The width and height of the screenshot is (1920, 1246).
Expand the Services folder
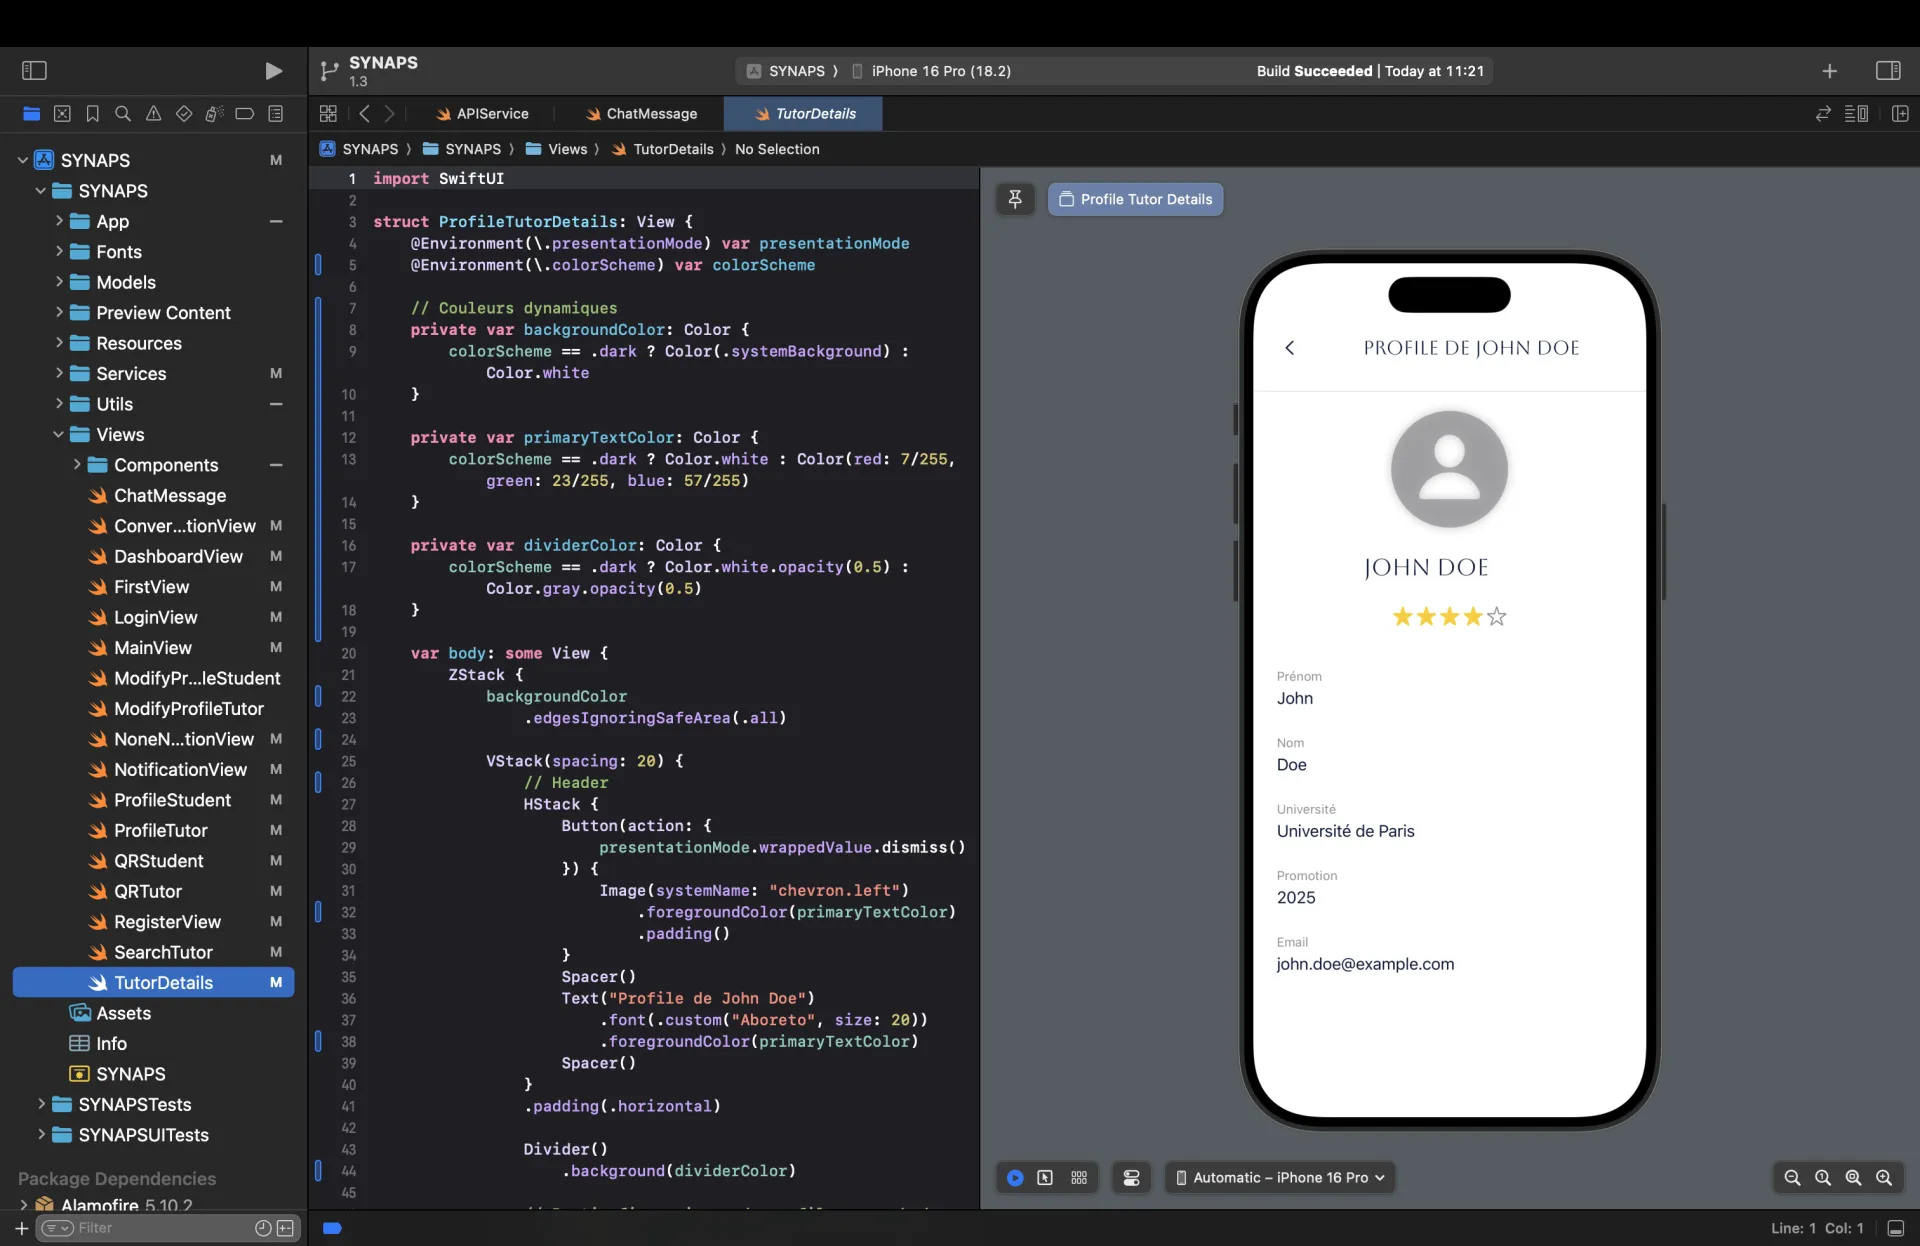[x=59, y=373]
